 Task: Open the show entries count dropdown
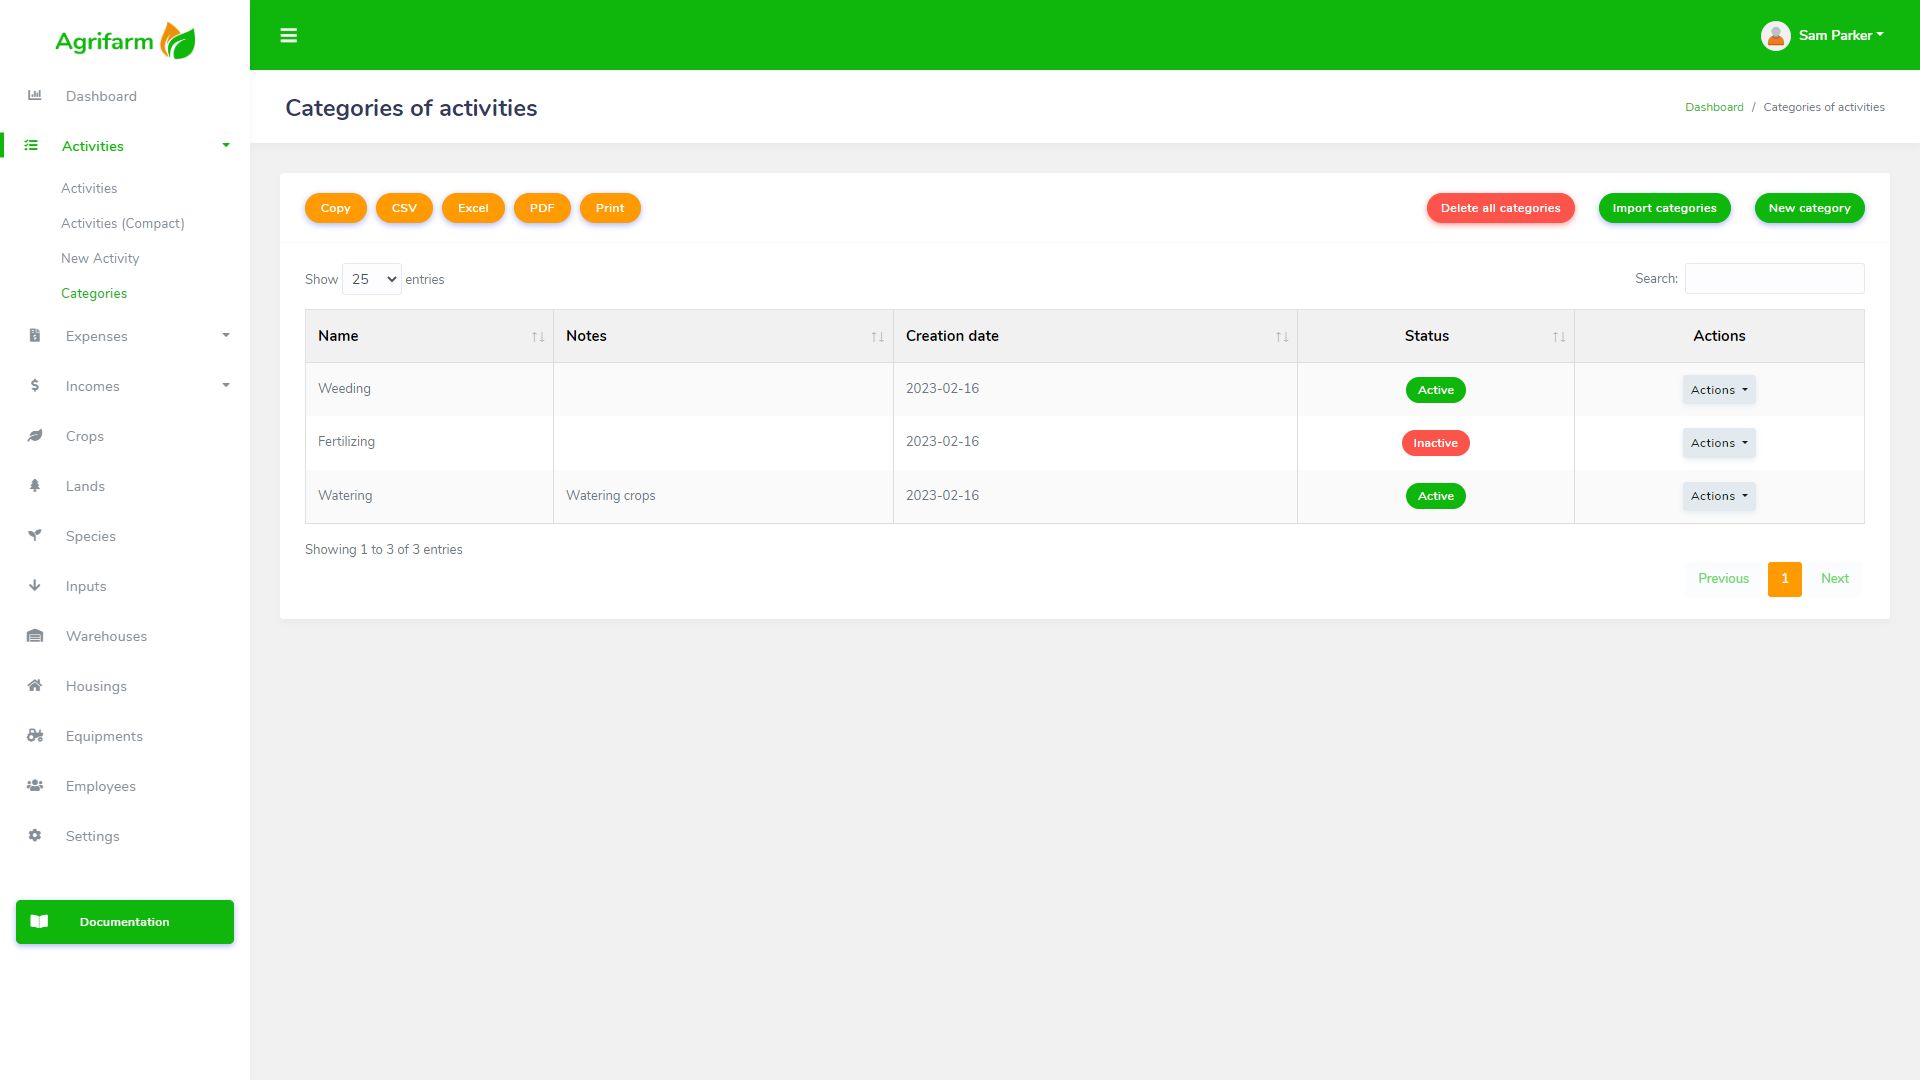[372, 279]
